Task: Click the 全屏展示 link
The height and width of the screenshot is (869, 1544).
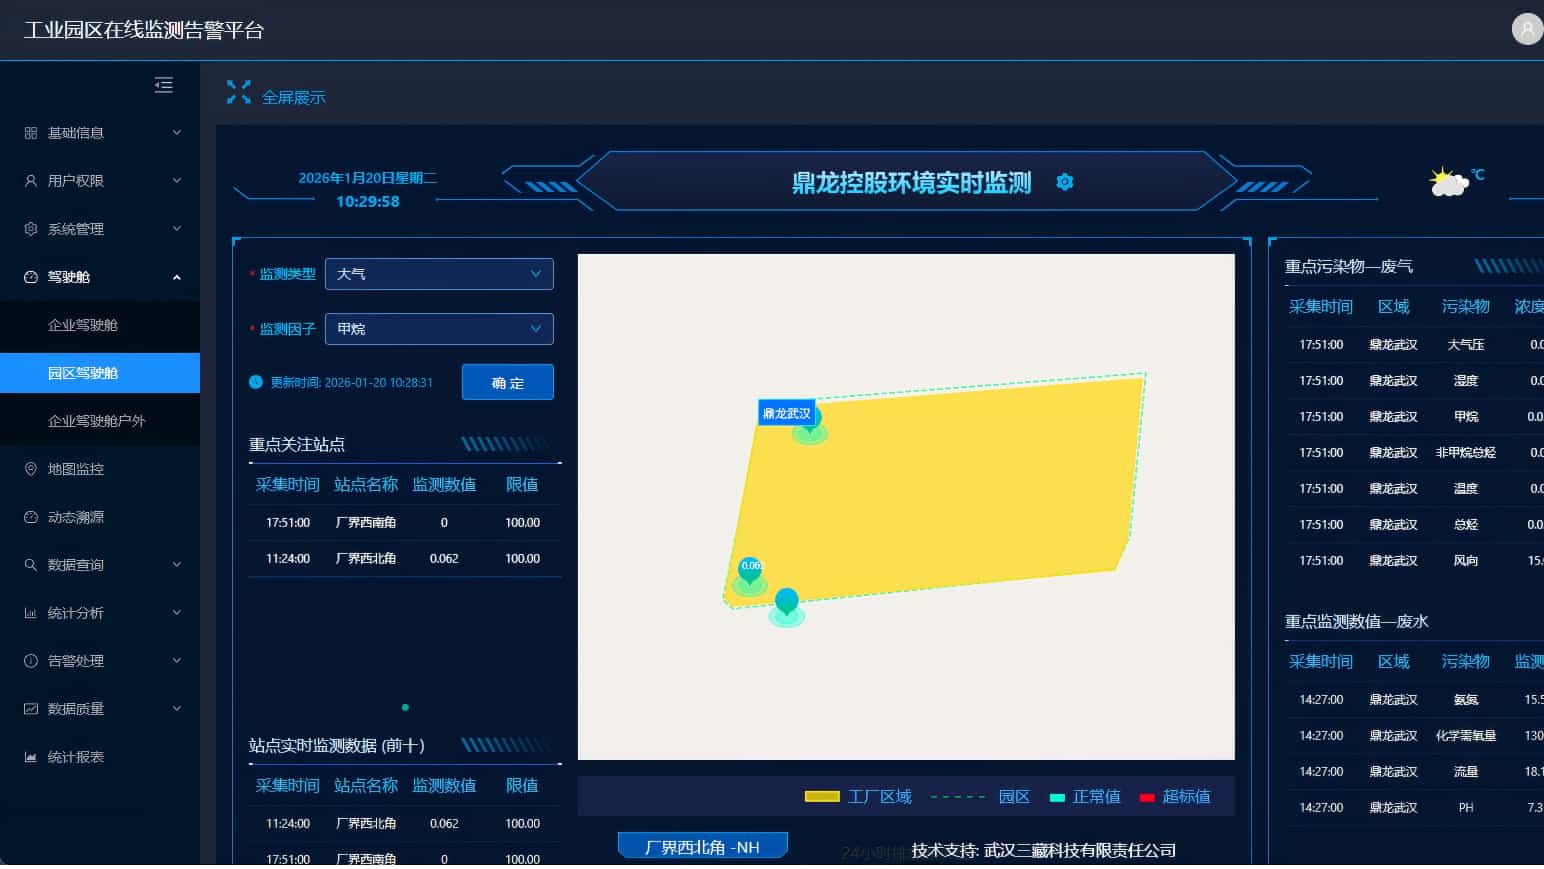Action: 293,97
